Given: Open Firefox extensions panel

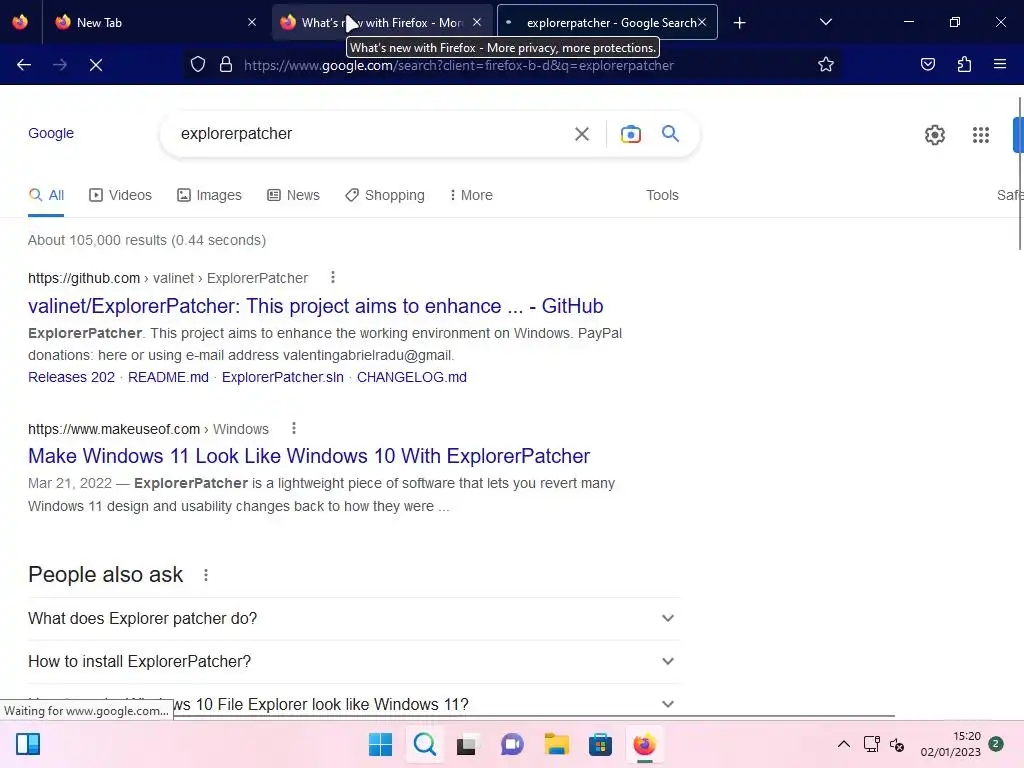Looking at the screenshot, I should point(964,65).
